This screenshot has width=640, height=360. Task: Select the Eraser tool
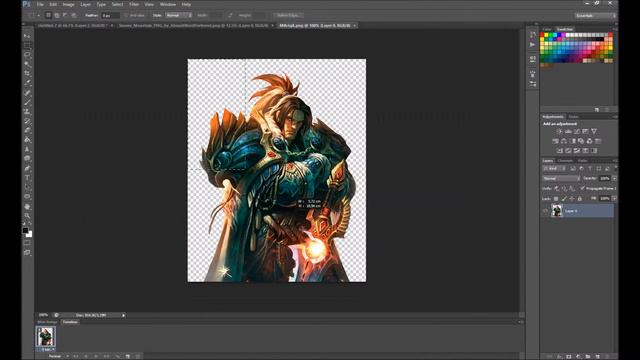pos(27,130)
